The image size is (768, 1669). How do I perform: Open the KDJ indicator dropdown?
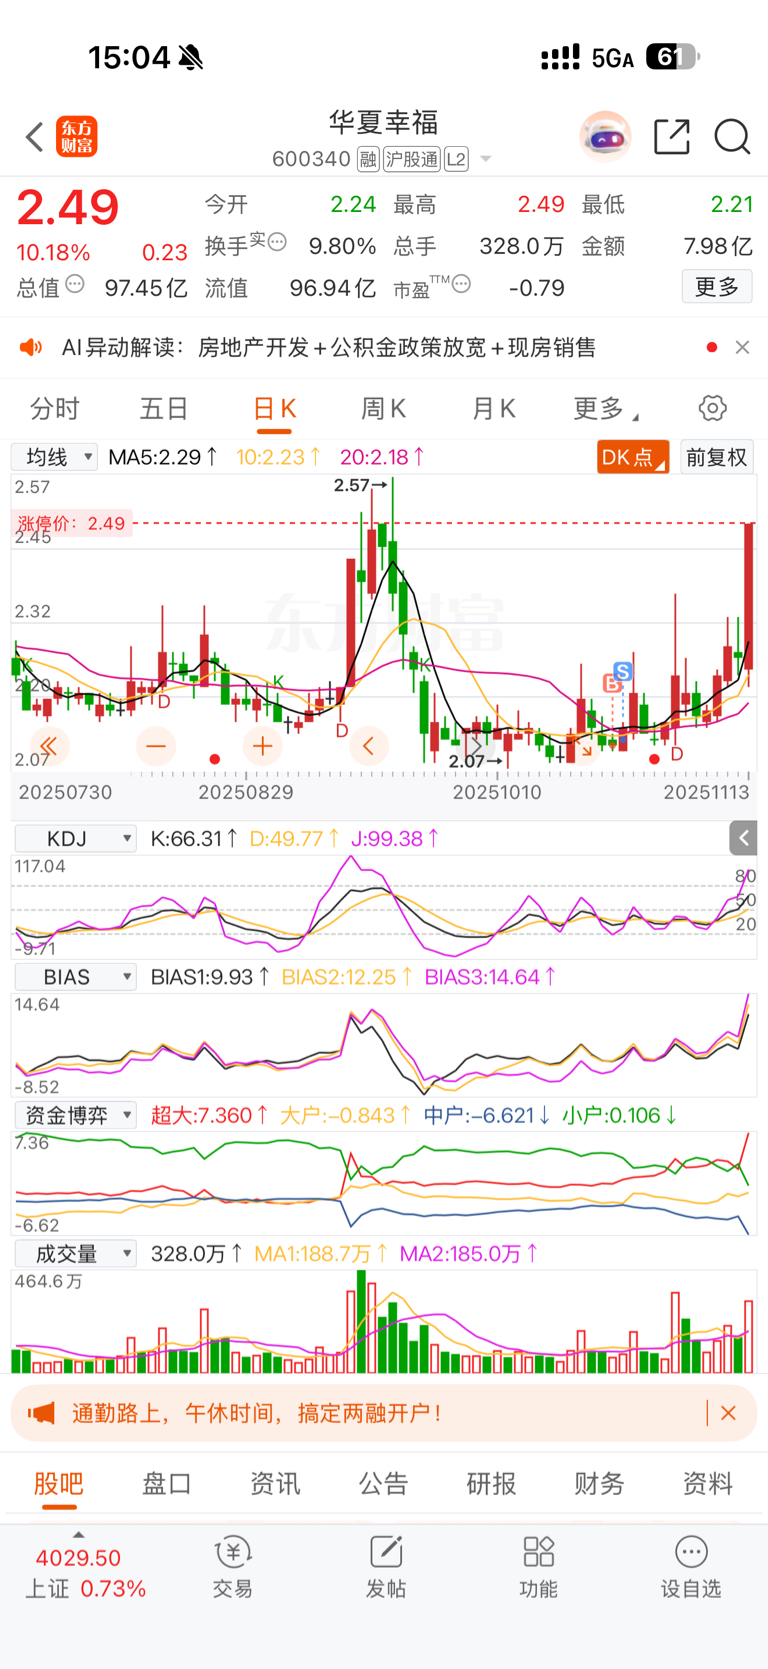coord(75,838)
